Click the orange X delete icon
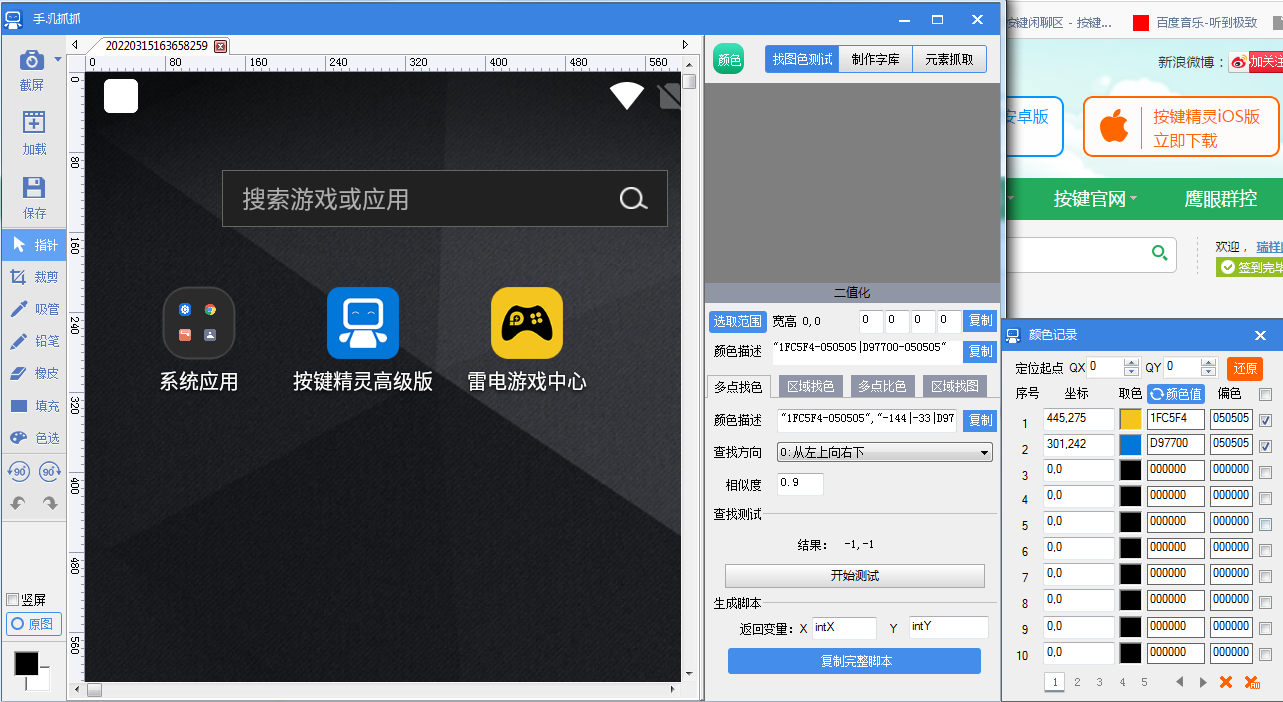Viewport: 1283px width, 702px height. click(x=1226, y=682)
